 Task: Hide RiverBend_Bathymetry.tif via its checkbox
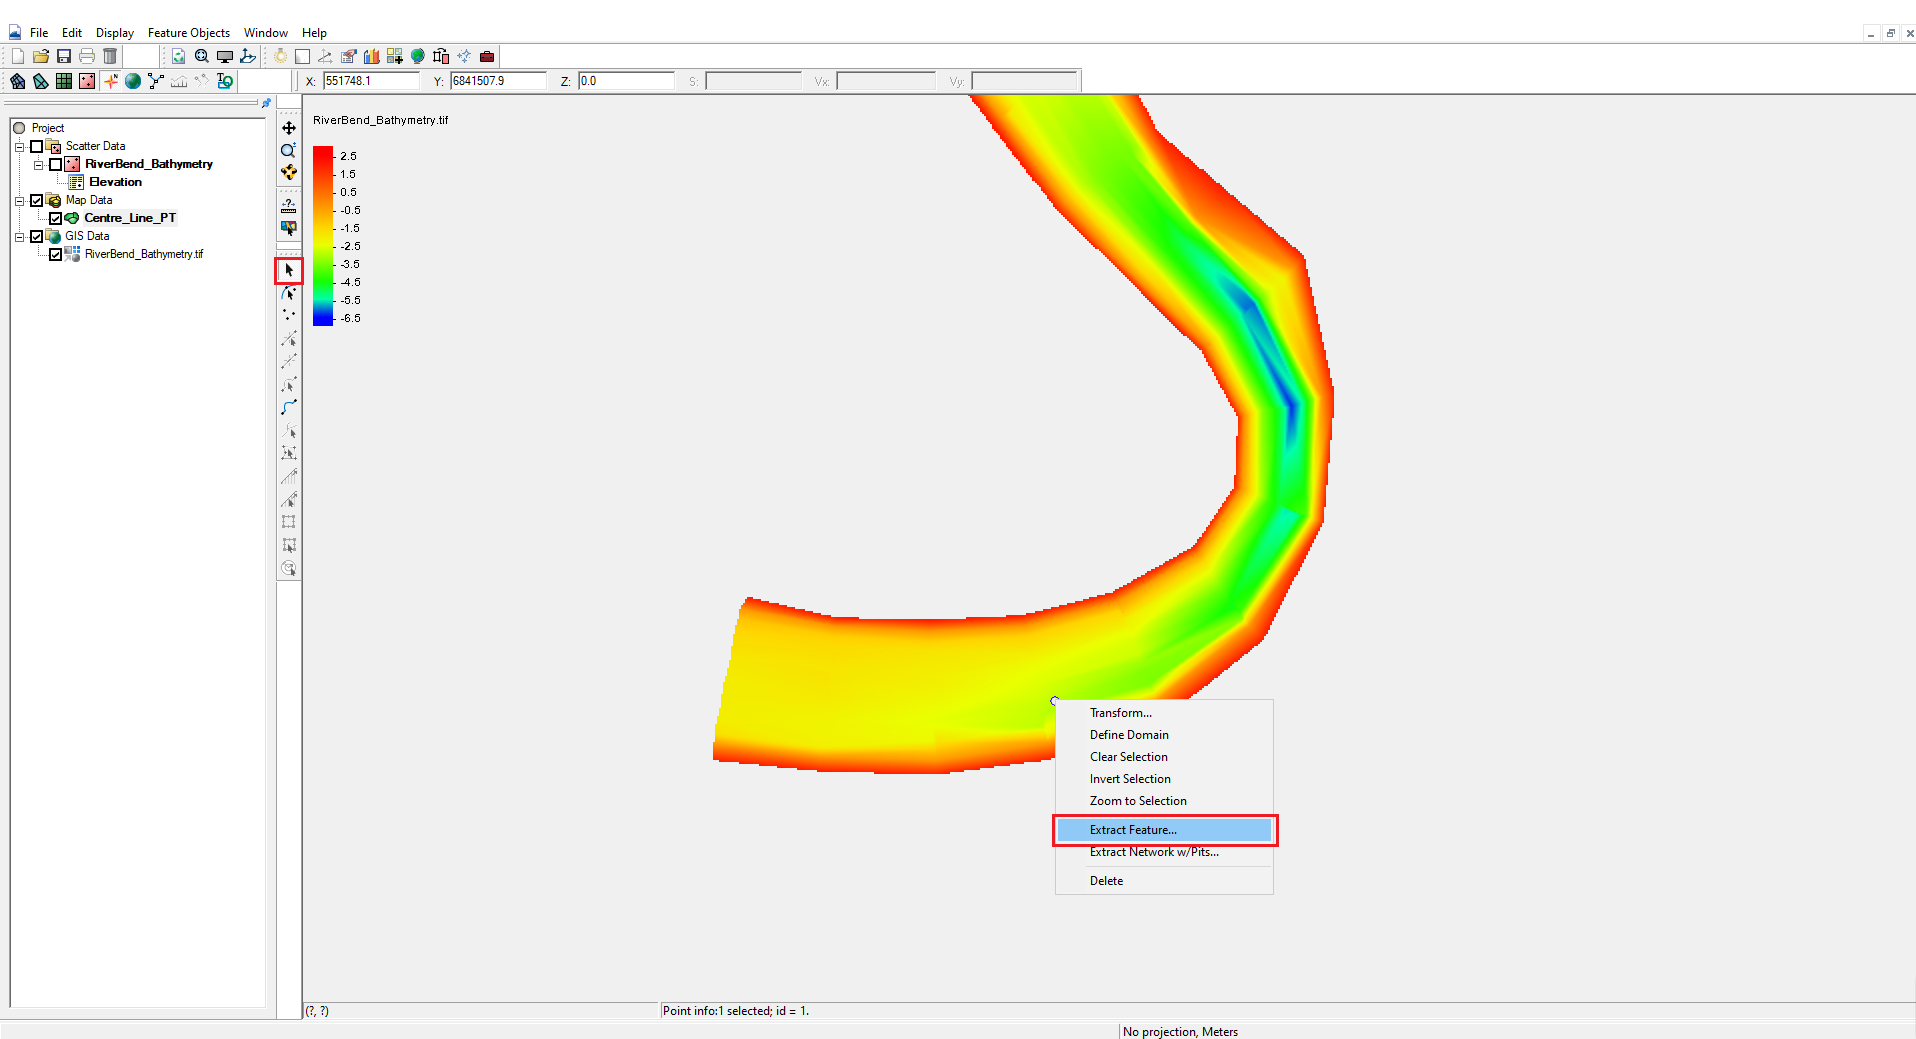pos(56,254)
